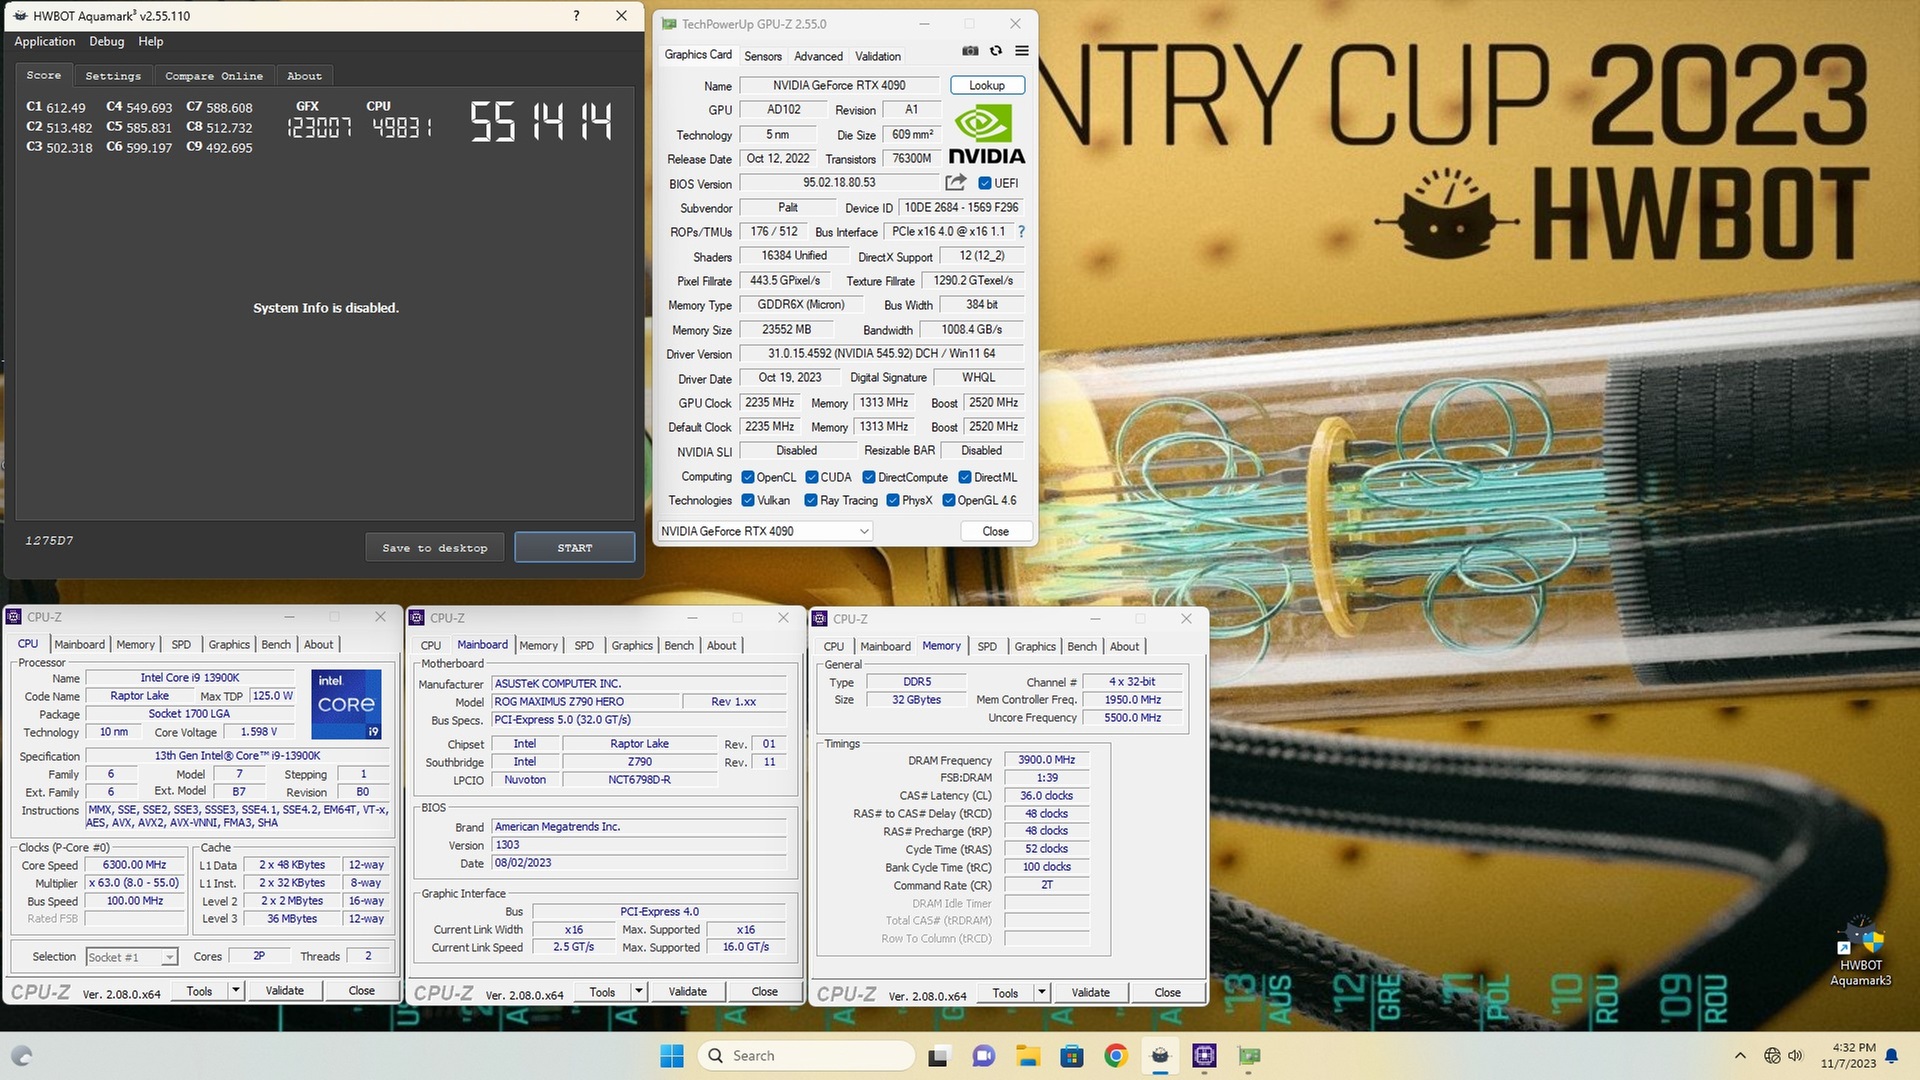The height and width of the screenshot is (1080, 1920).
Task: Expand the GPU selector dropdown in GPU-Z
Action: [864, 531]
